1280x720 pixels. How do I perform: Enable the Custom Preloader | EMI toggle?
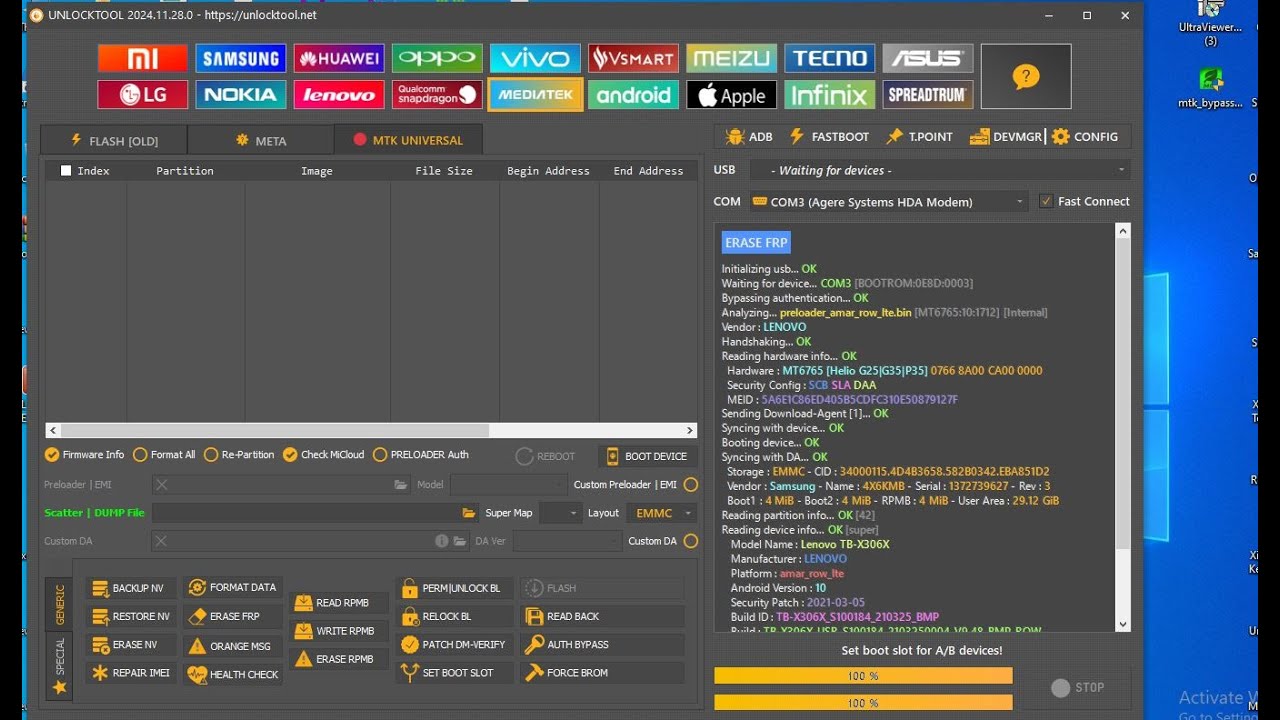pyautogui.click(x=691, y=485)
